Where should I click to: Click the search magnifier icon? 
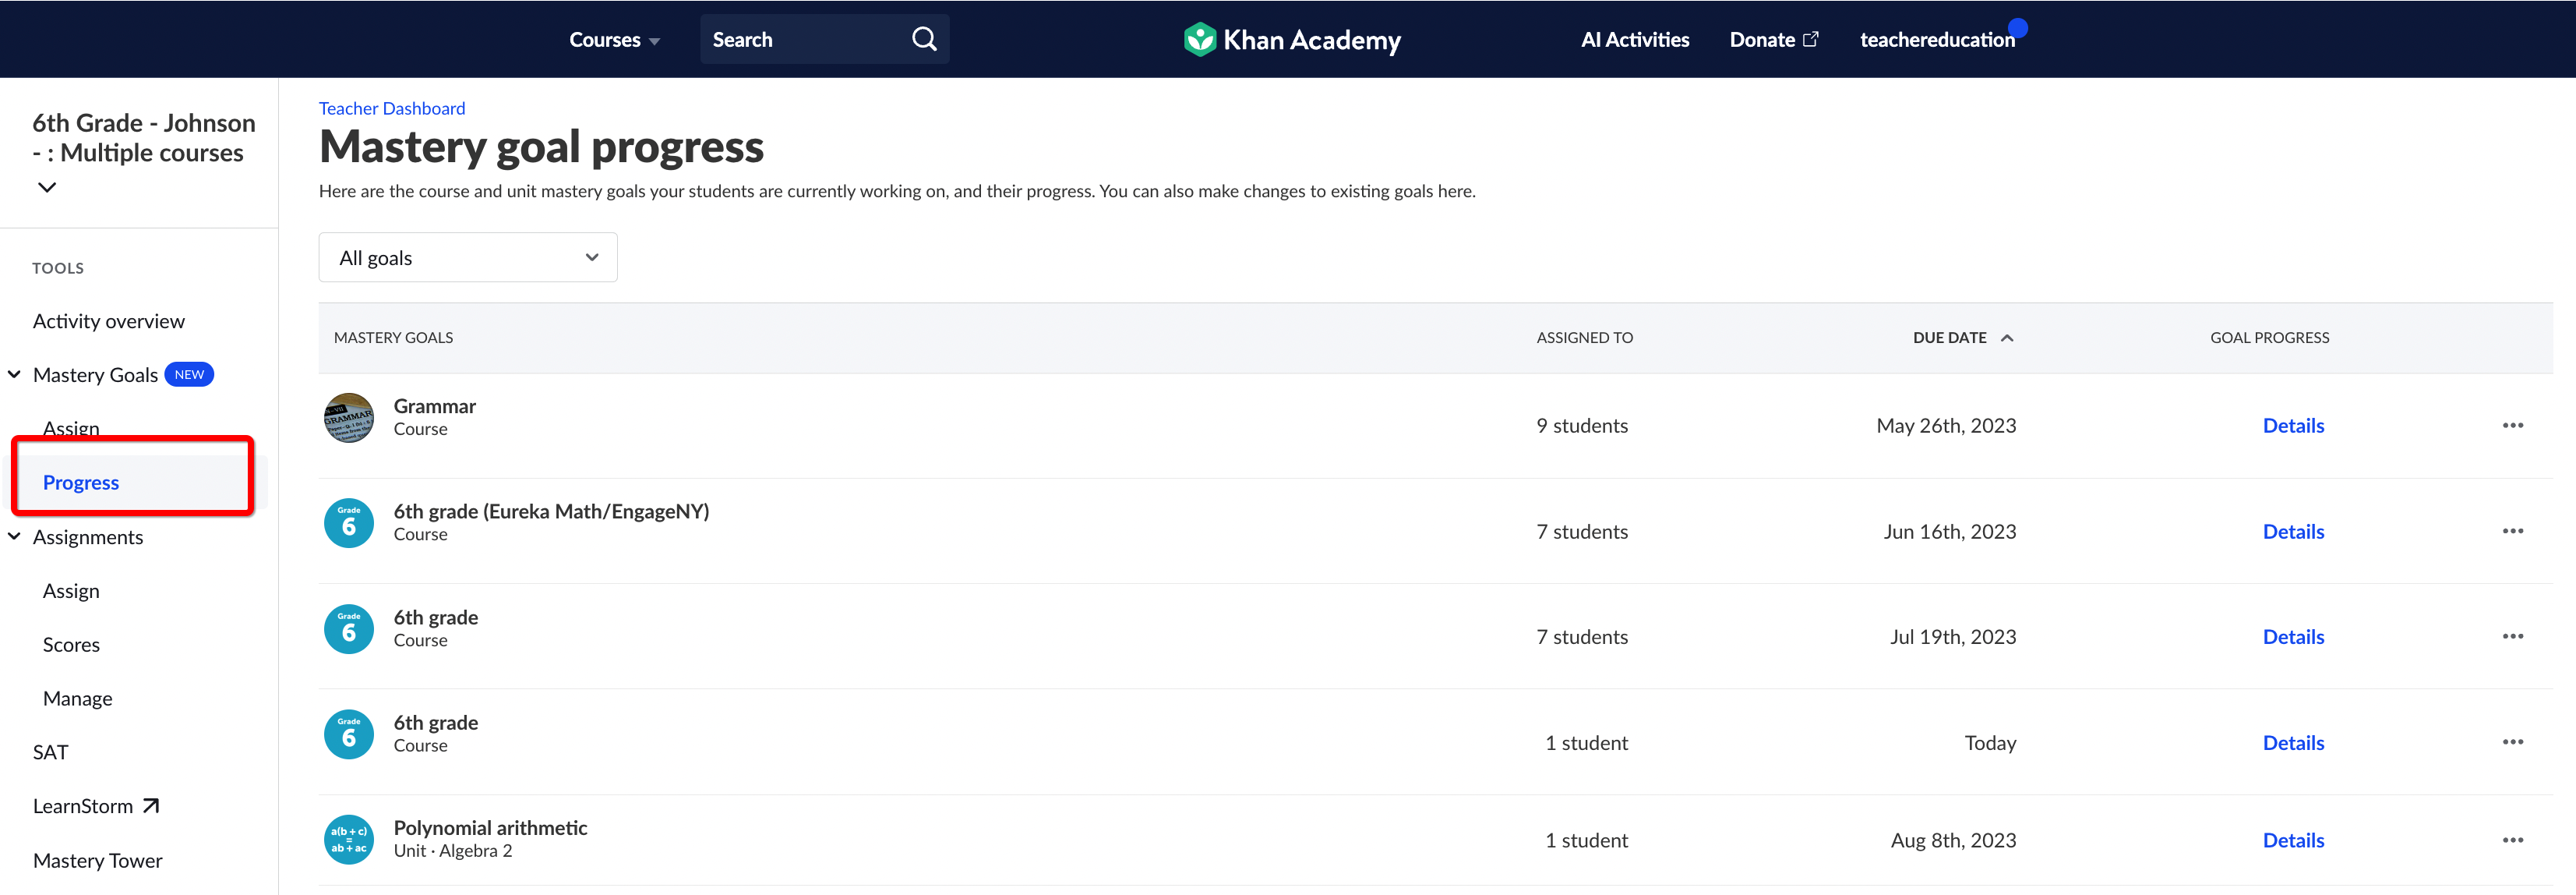click(x=924, y=39)
